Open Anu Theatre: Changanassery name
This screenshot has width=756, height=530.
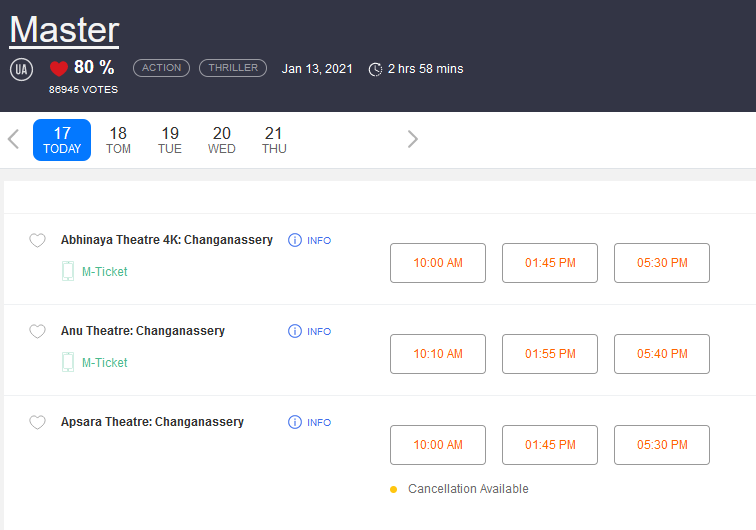[143, 331]
